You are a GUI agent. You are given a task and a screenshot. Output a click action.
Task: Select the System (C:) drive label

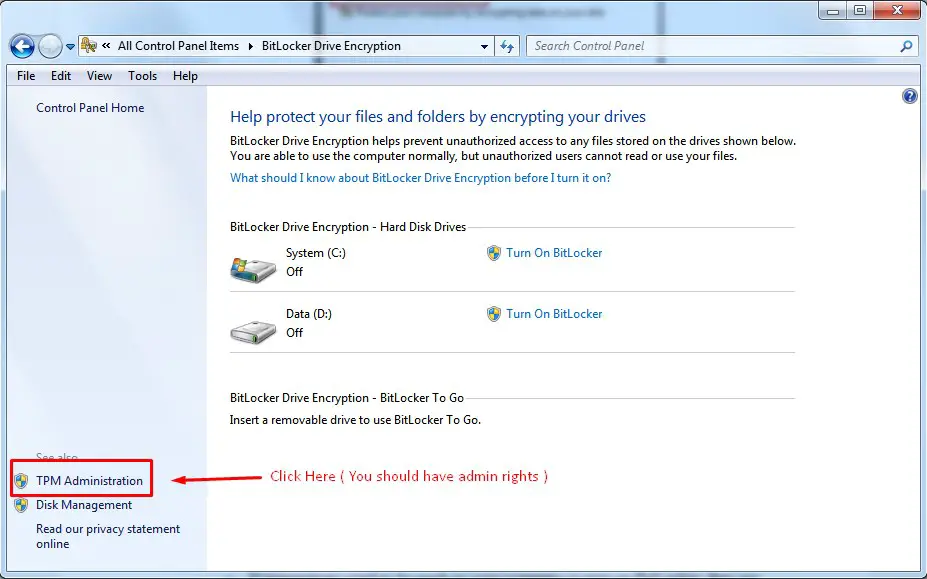coord(316,253)
